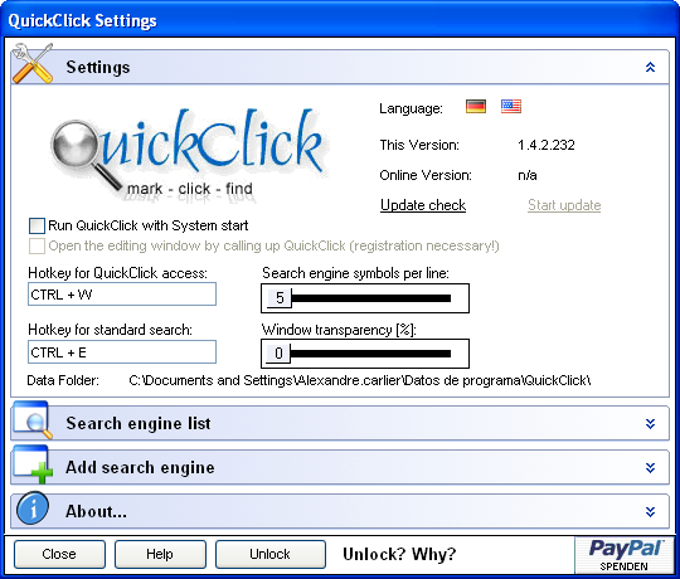The width and height of the screenshot is (680, 579).
Task: Click the Start update link
Action: (x=564, y=205)
